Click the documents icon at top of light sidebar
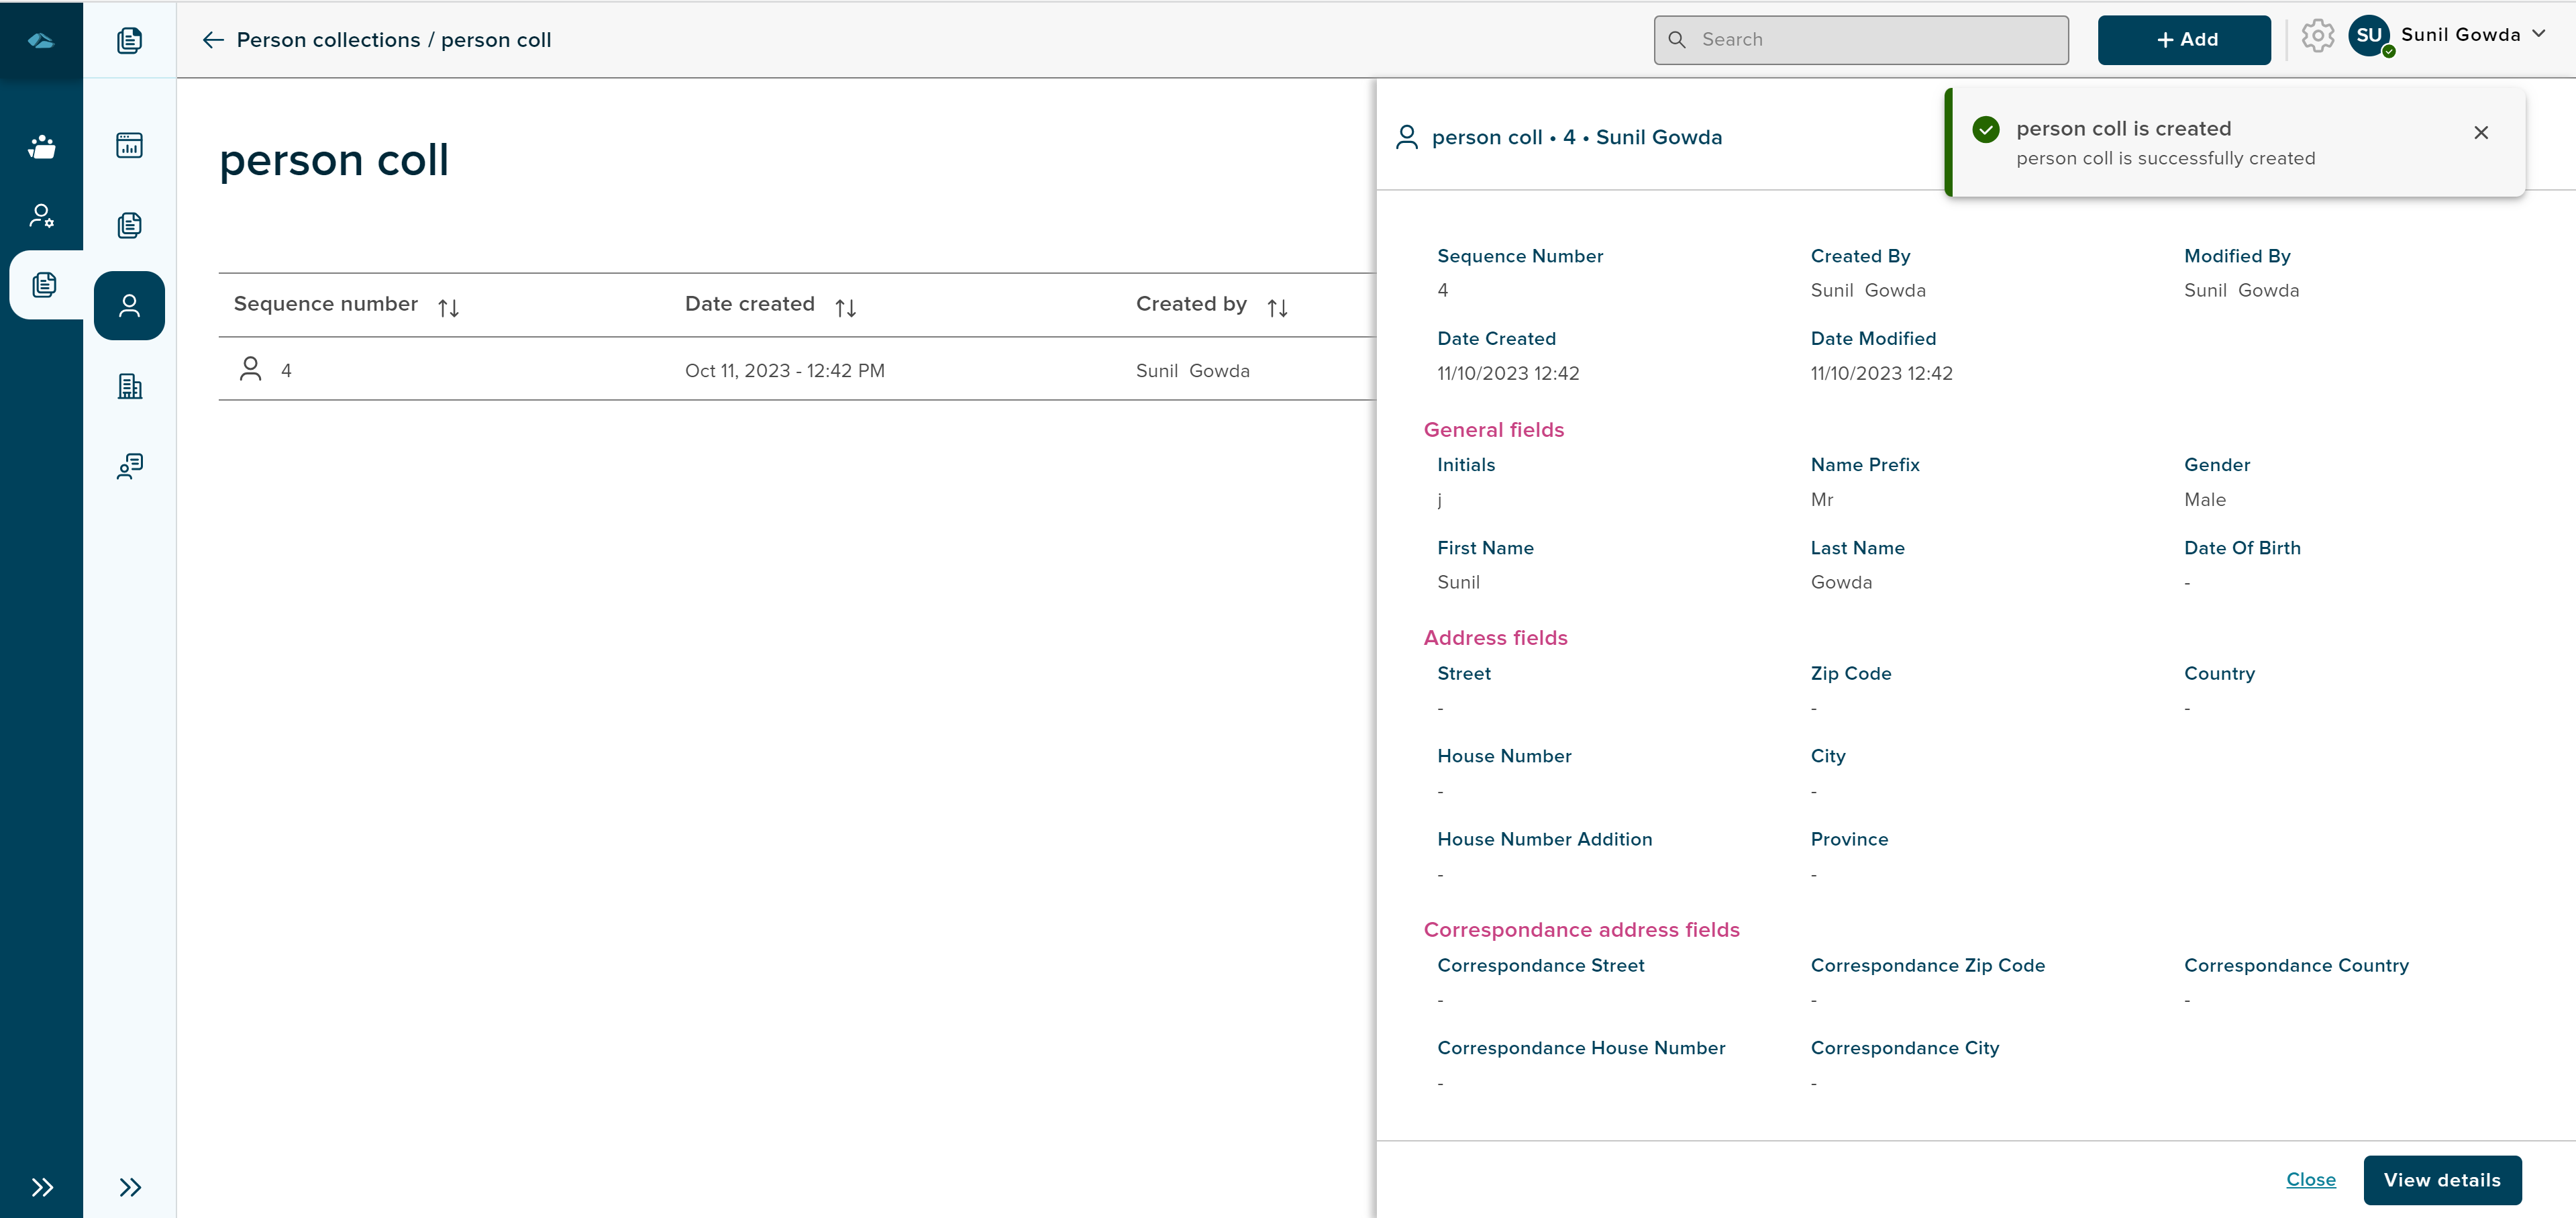Image resolution: width=2576 pixels, height=1218 pixels. click(x=129, y=40)
